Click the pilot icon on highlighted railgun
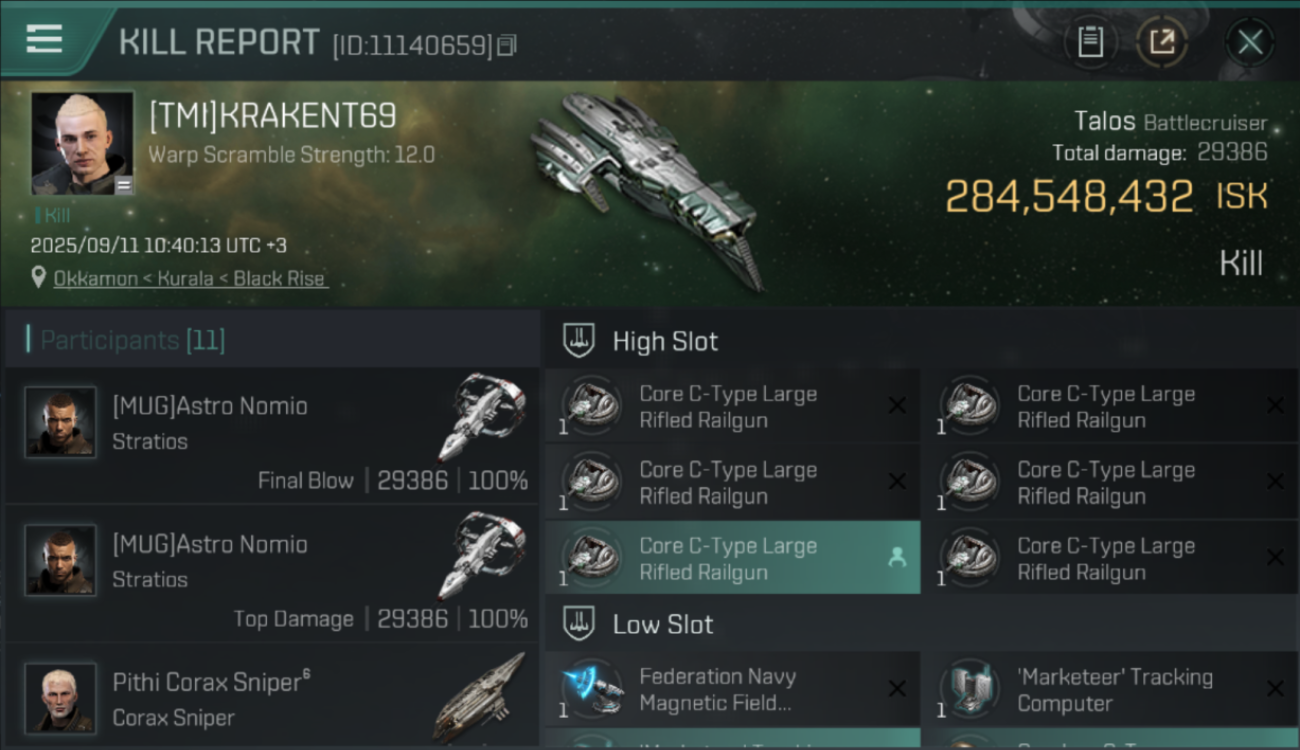This screenshot has height=750, width=1300. tap(896, 559)
